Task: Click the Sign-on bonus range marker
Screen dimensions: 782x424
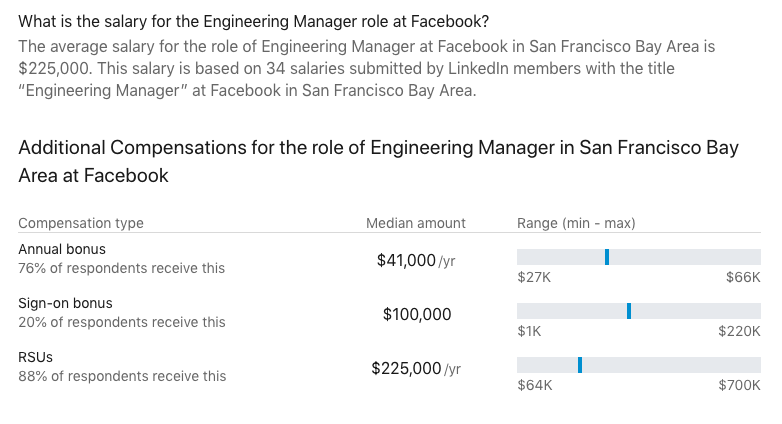Action: click(x=629, y=311)
